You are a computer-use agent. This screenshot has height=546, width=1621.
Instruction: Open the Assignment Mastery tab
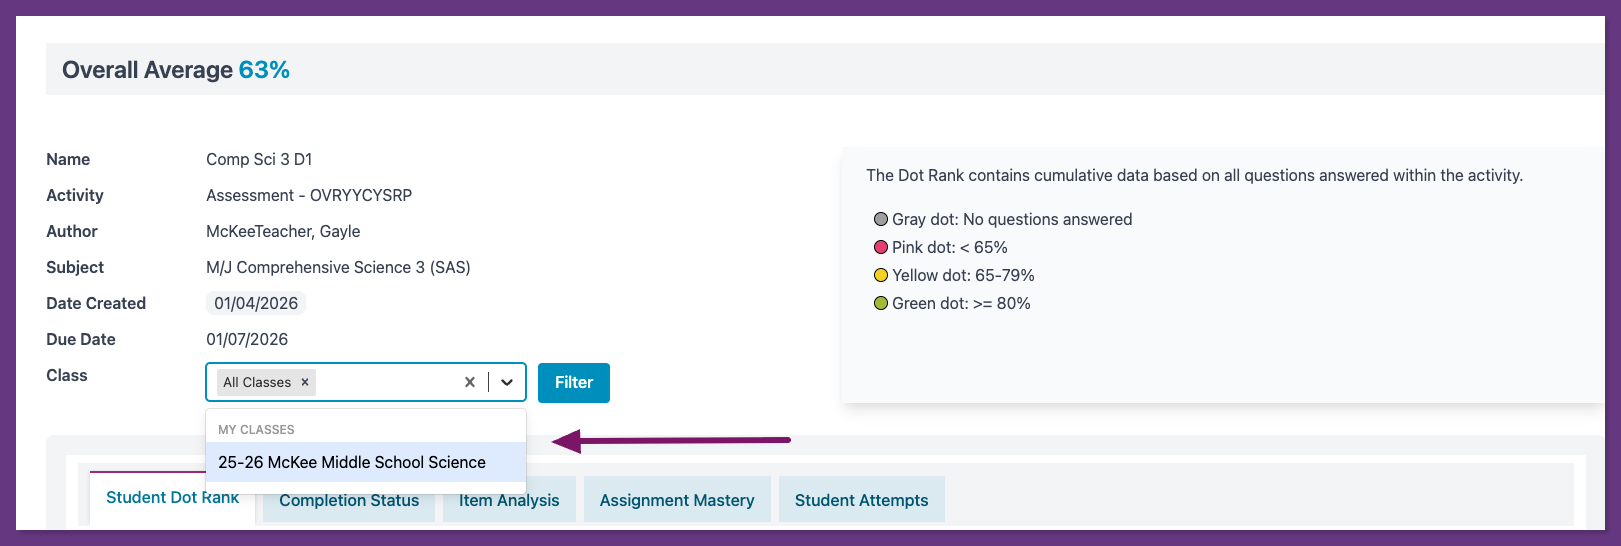(677, 501)
